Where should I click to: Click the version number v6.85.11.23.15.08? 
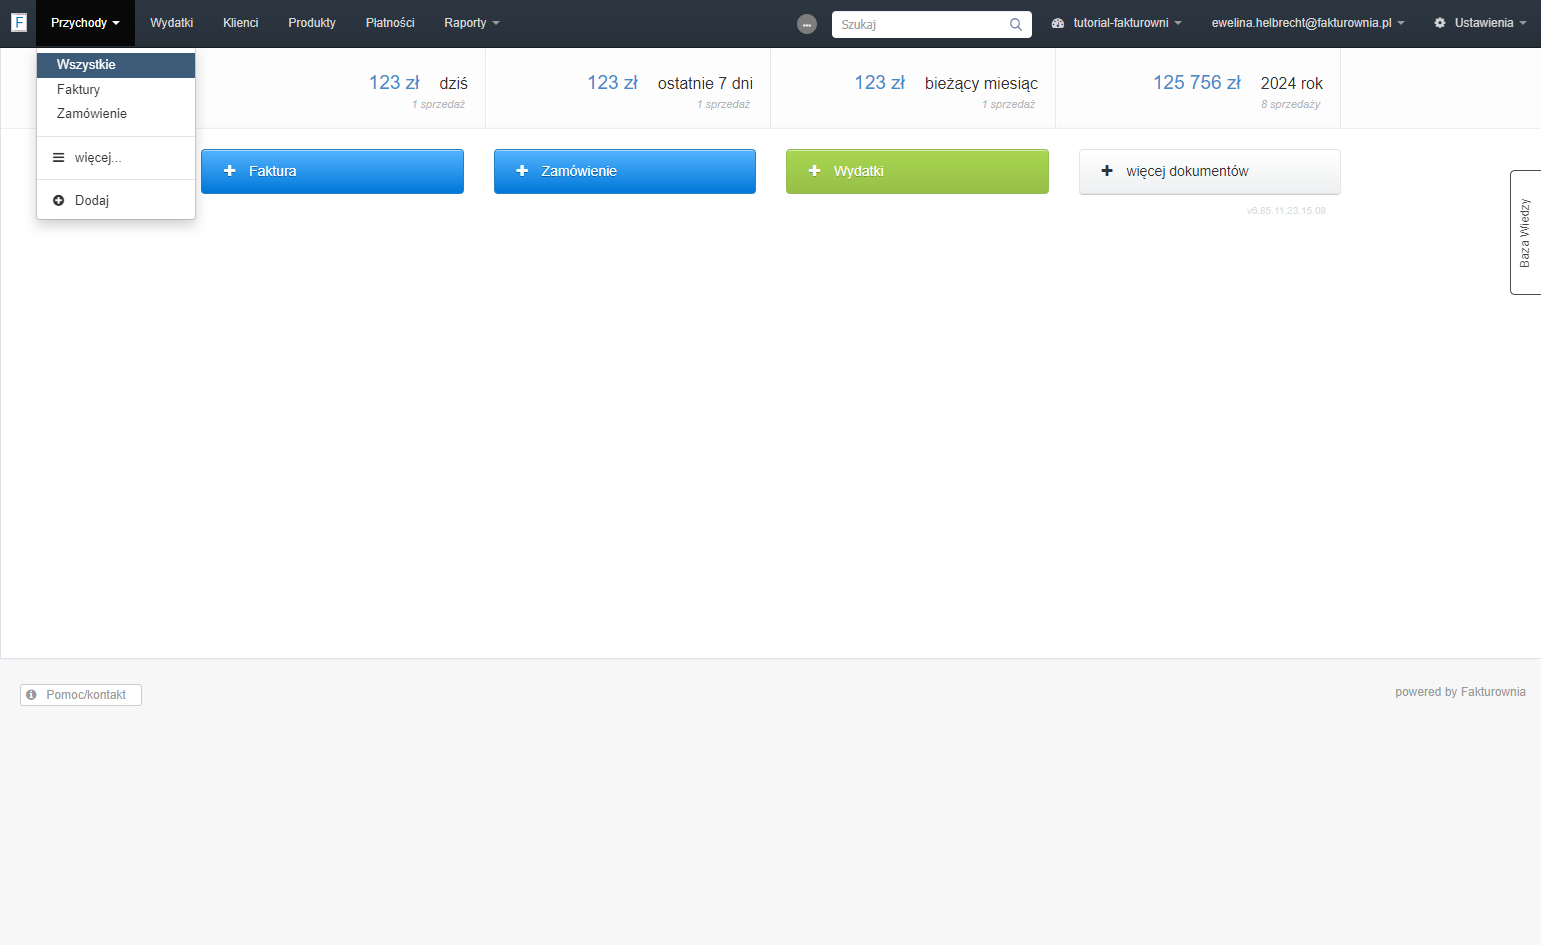pos(1286,211)
